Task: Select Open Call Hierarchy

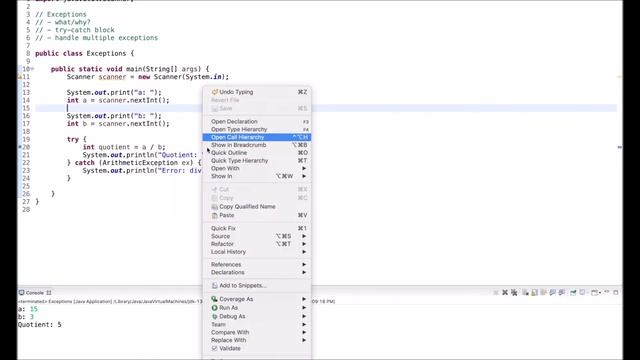Action: (x=257, y=137)
